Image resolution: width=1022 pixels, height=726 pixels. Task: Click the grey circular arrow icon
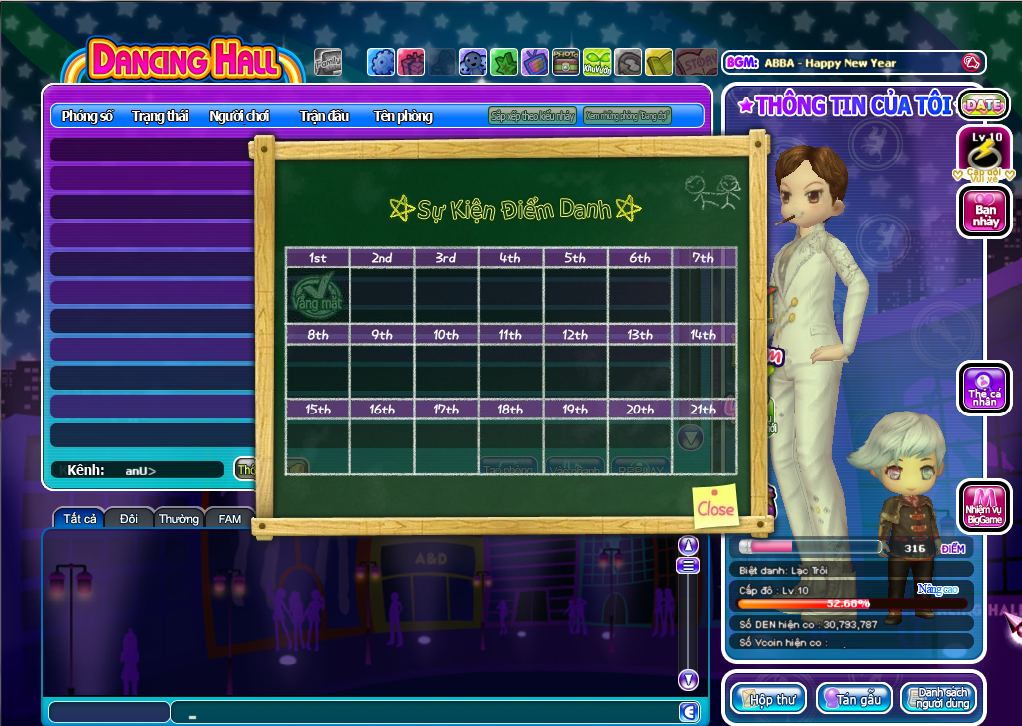click(627, 63)
